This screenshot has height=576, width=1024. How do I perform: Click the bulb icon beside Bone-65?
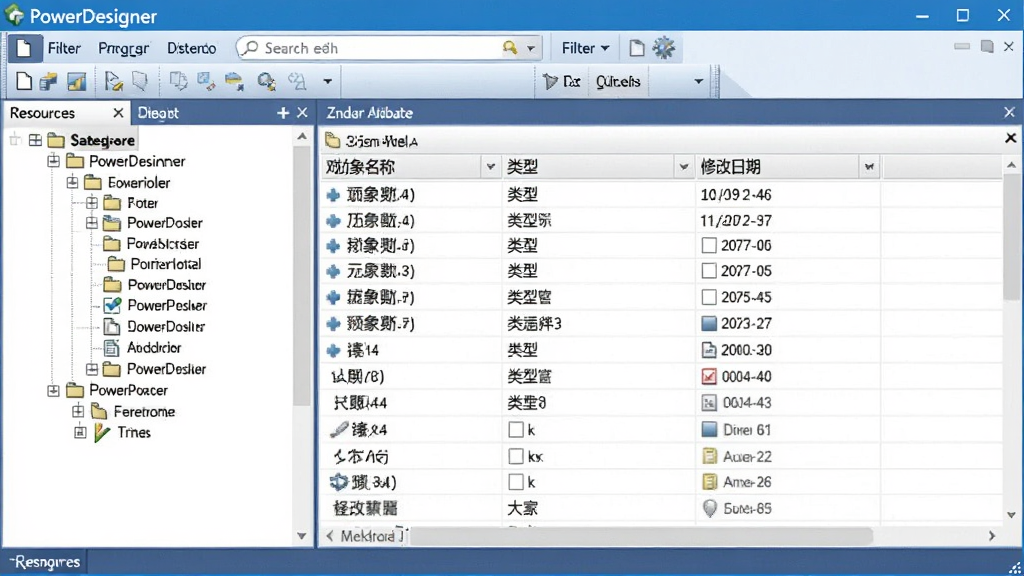[709, 508]
